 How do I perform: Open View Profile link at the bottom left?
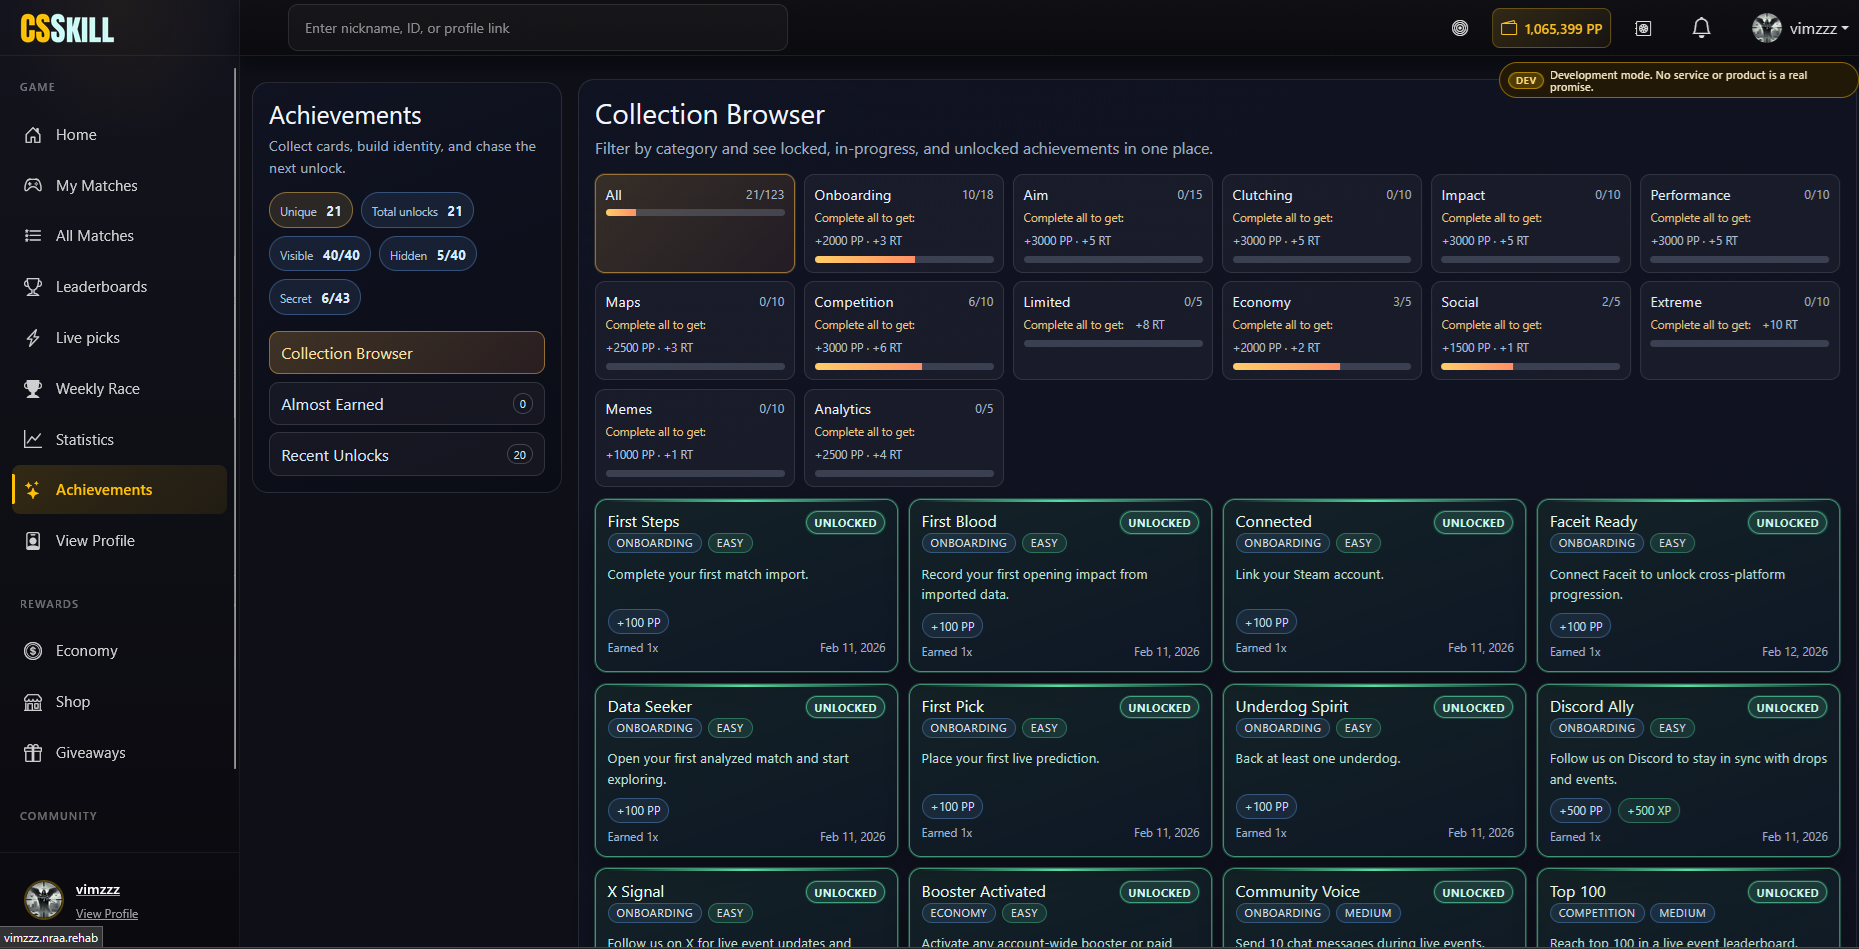tap(107, 913)
